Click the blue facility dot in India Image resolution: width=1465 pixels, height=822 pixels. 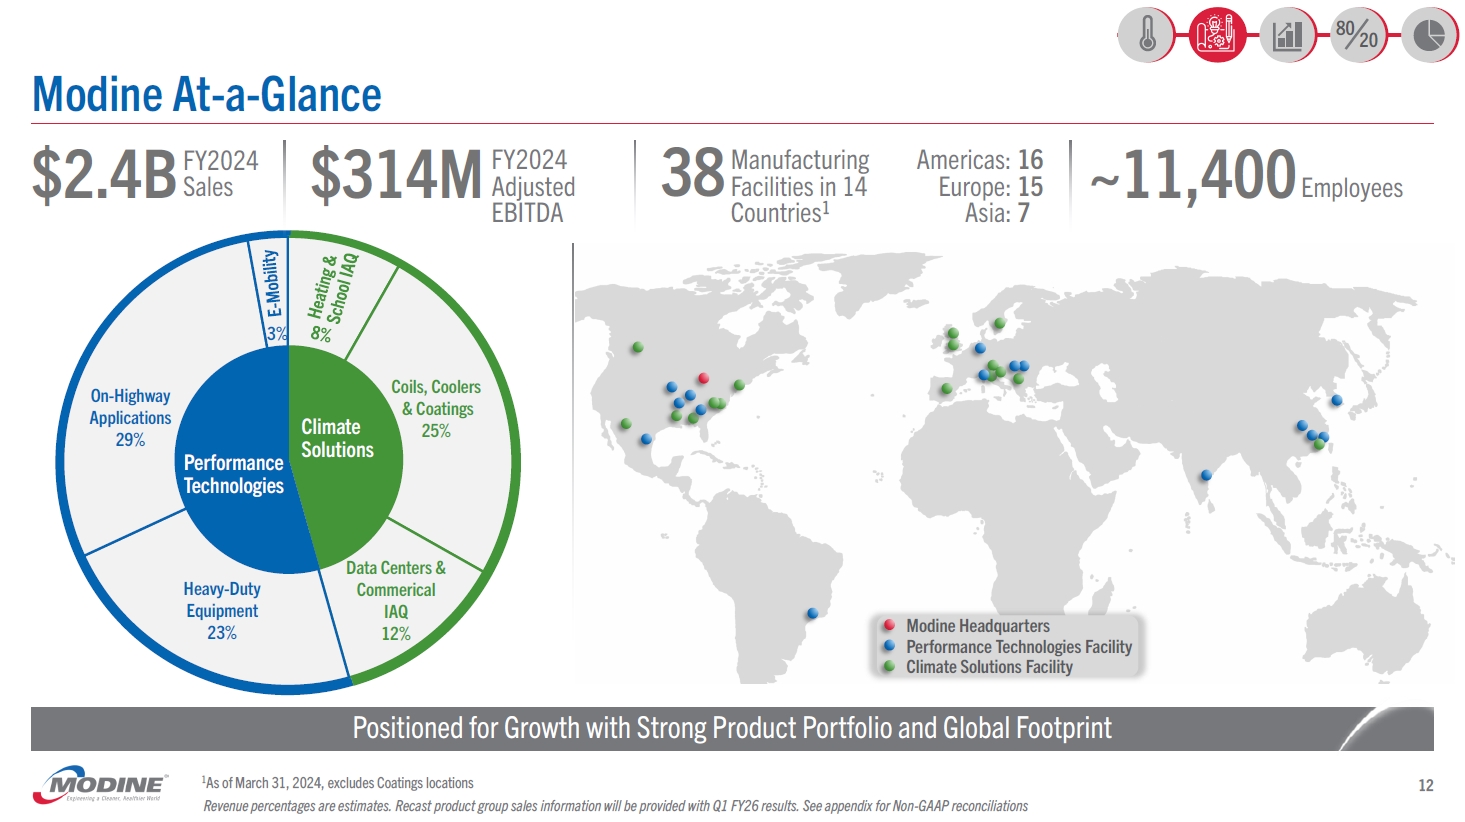click(x=1207, y=475)
